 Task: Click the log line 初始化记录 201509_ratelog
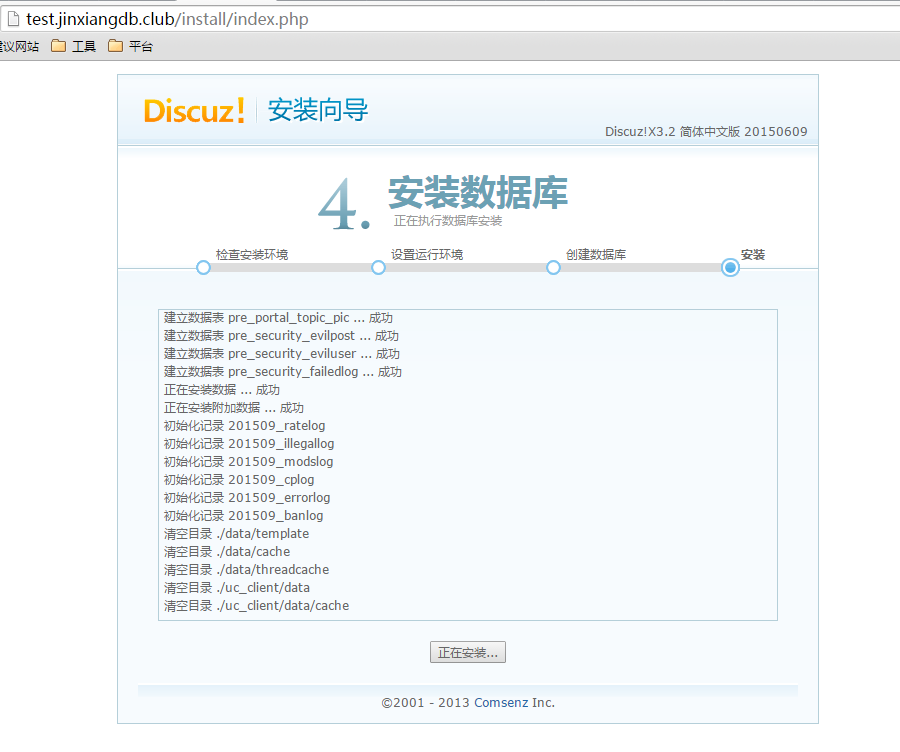coord(244,426)
